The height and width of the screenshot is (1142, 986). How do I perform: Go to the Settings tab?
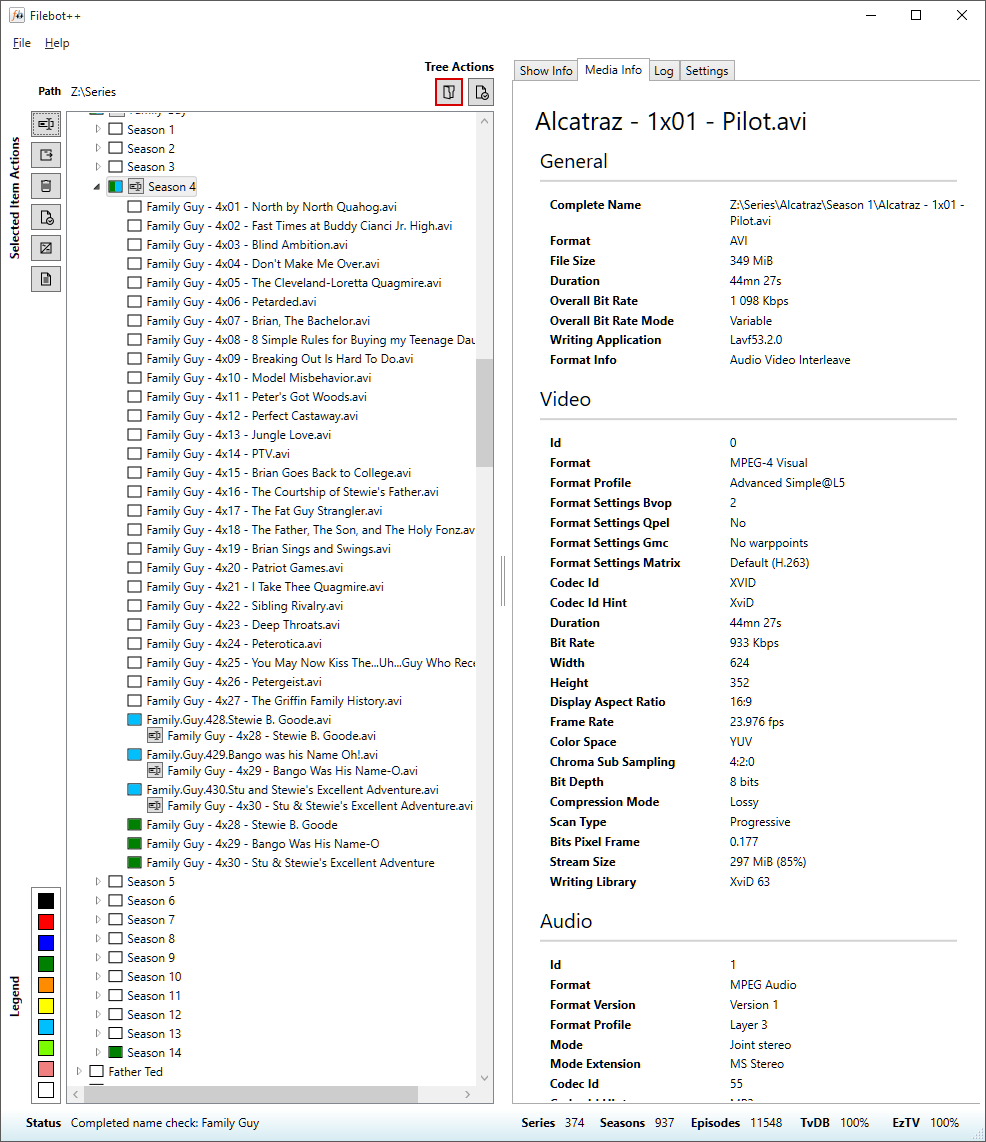click(x=706, y=71)
